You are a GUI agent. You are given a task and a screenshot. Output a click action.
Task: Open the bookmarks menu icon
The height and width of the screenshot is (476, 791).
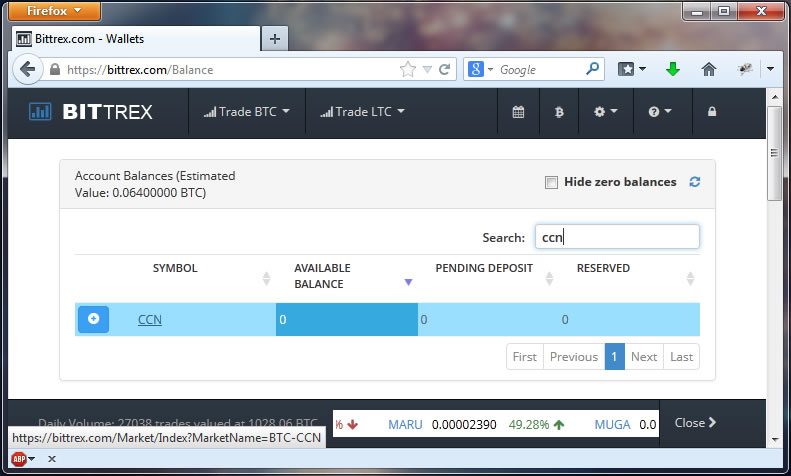[x=632, y=69]
